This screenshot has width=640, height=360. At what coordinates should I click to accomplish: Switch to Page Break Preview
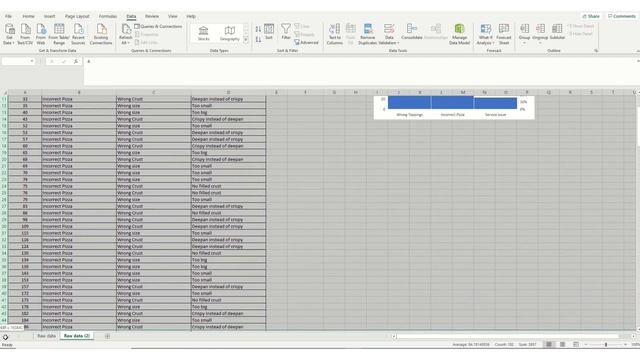[576, 344]
